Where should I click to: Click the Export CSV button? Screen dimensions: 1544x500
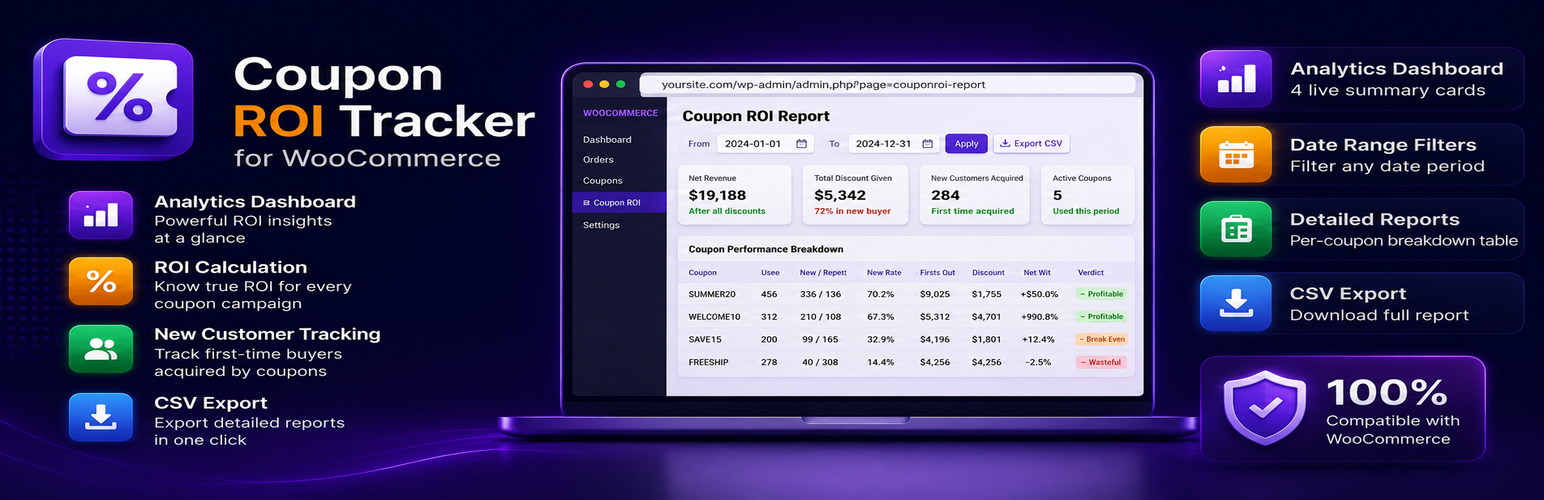click(x=1031, y=144)
